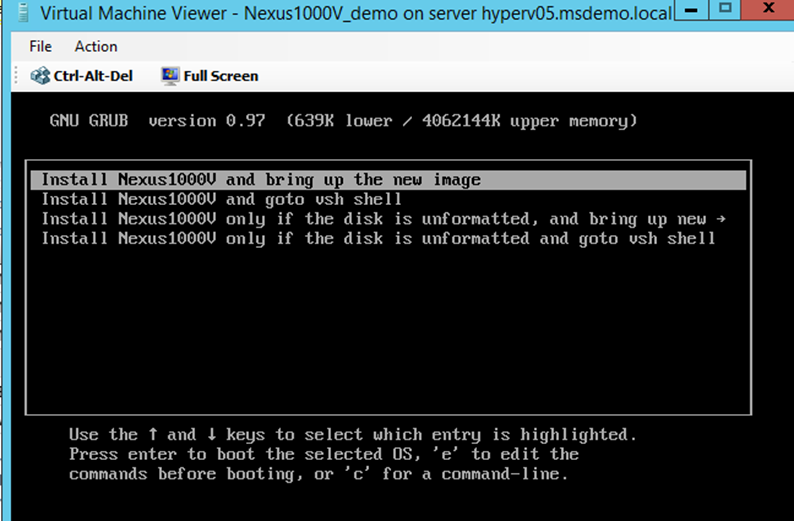Open the Action menu
The height and width of the screenshot is (521, 794).
(96, 47)
